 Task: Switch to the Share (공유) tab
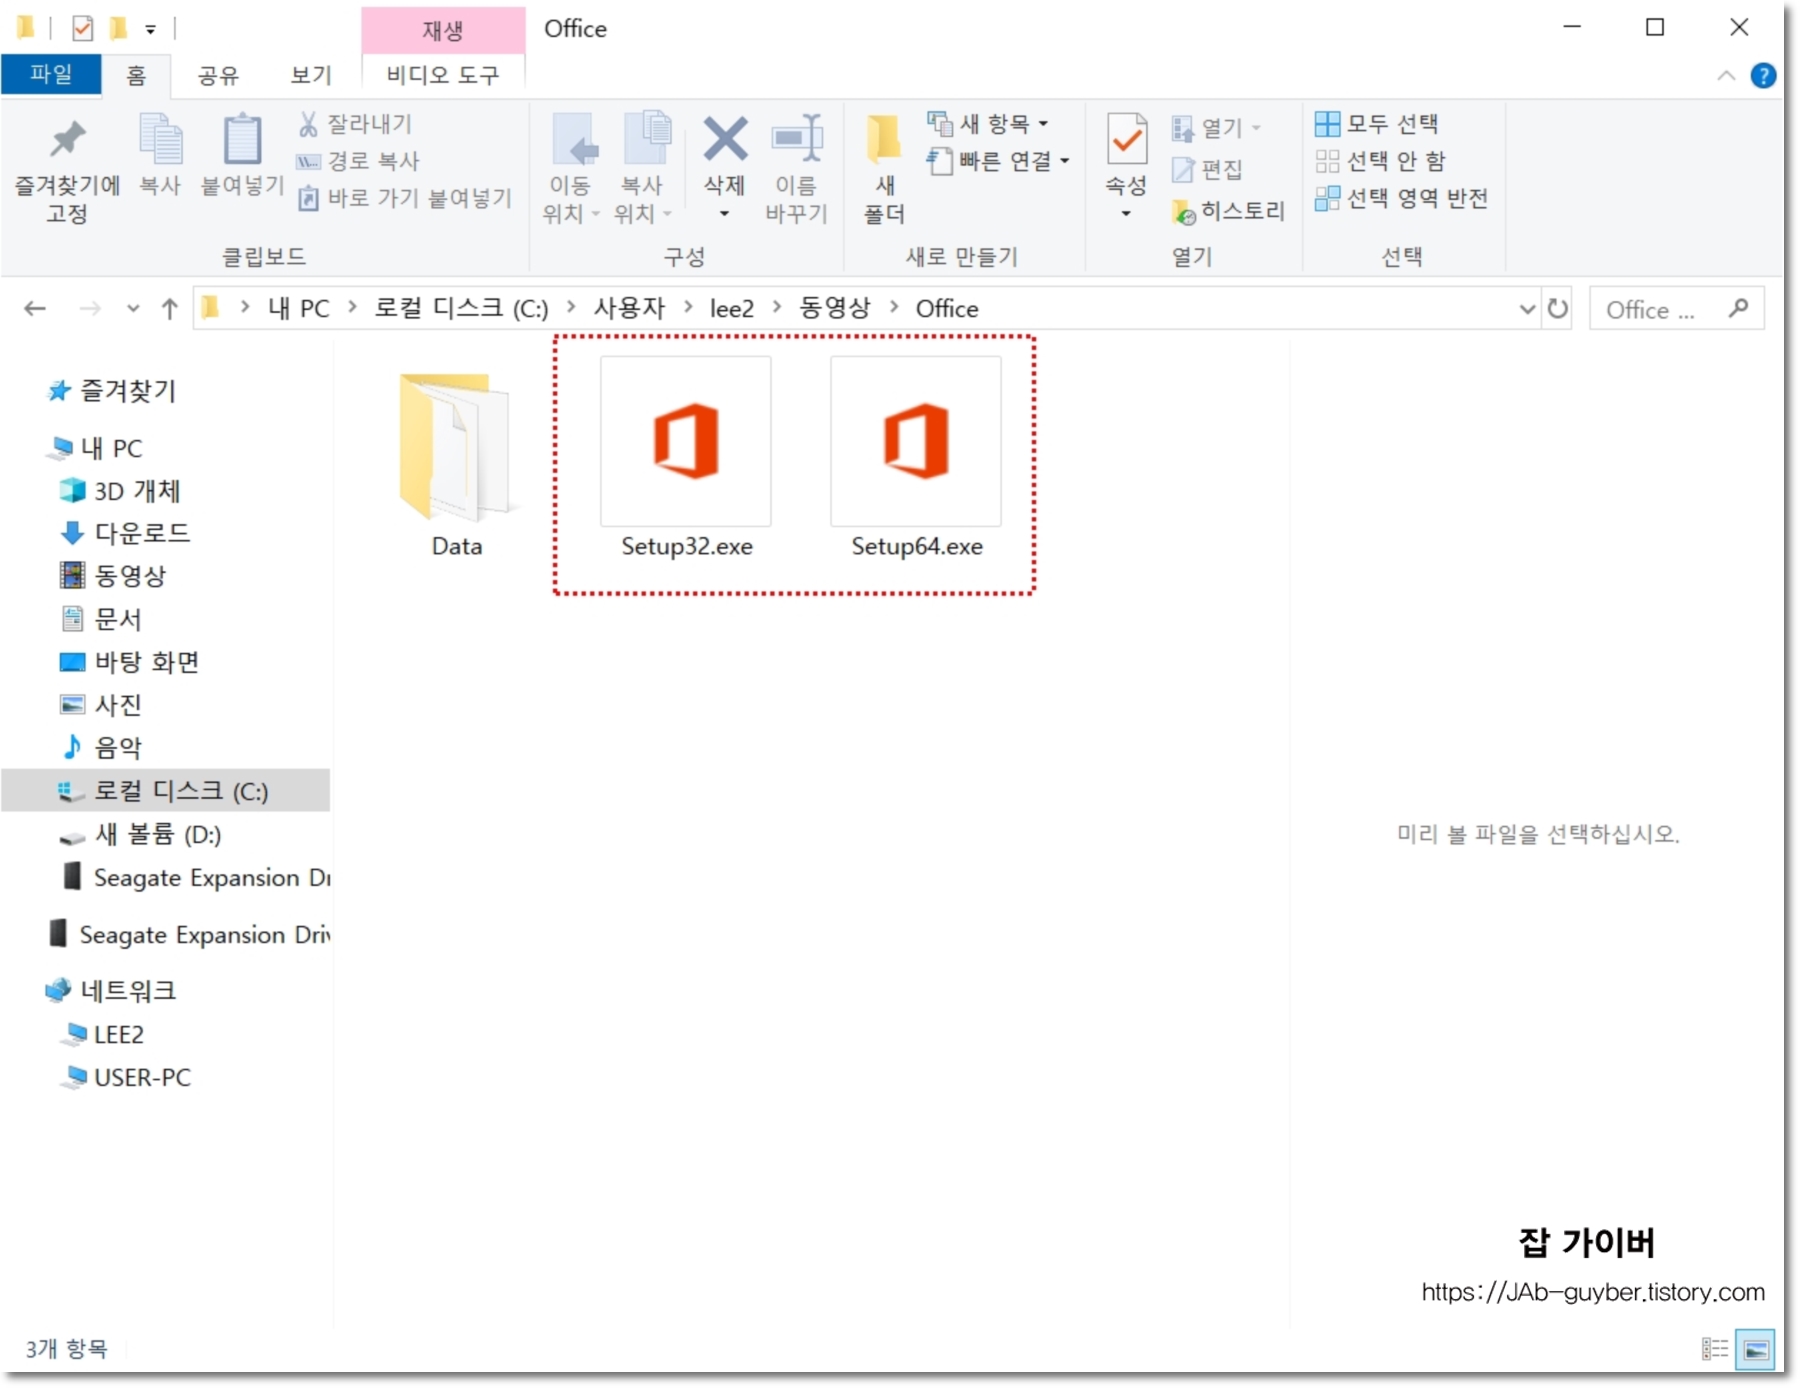pos(218,75)
